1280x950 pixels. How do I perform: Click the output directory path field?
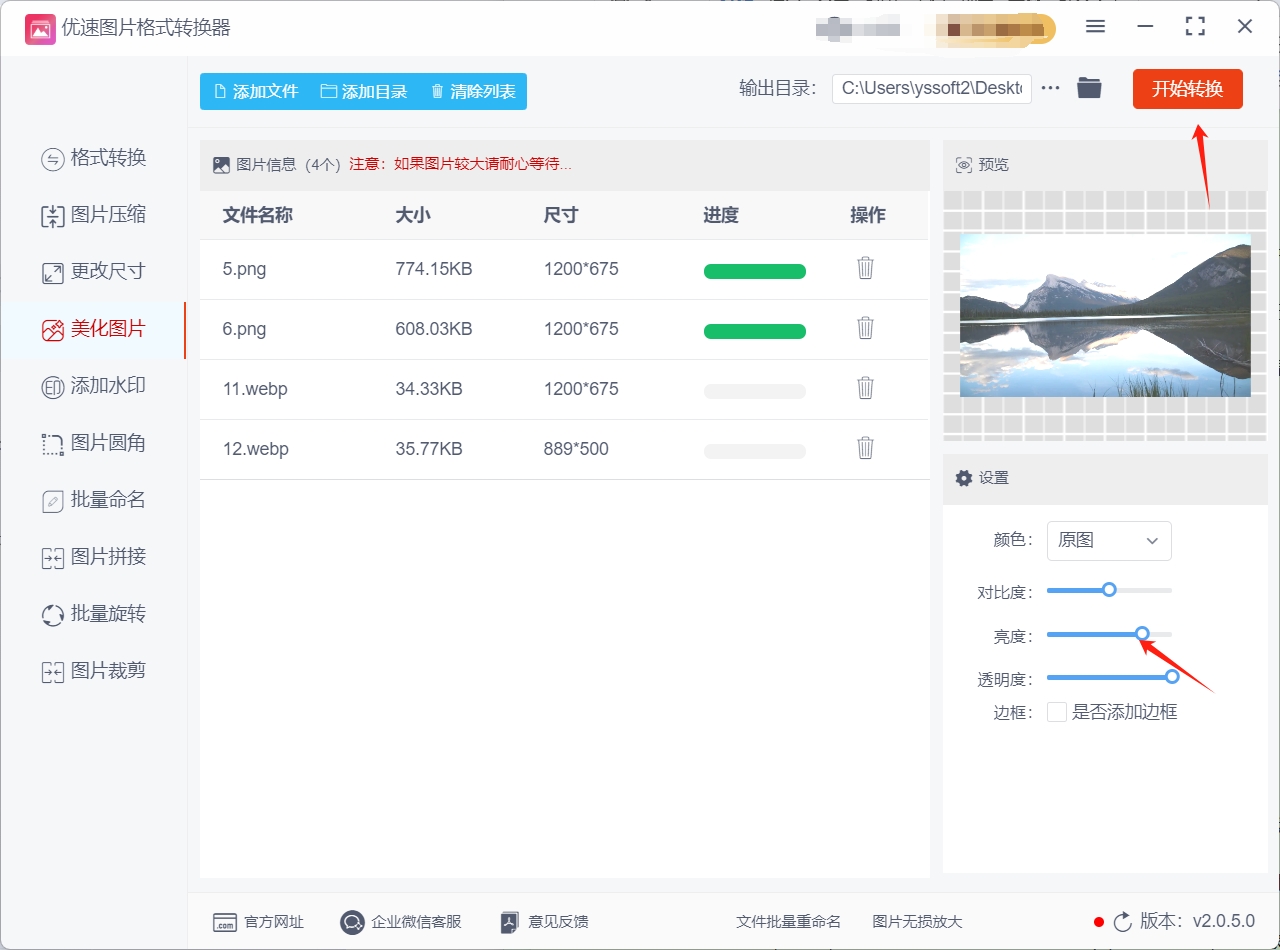[932, 88]
